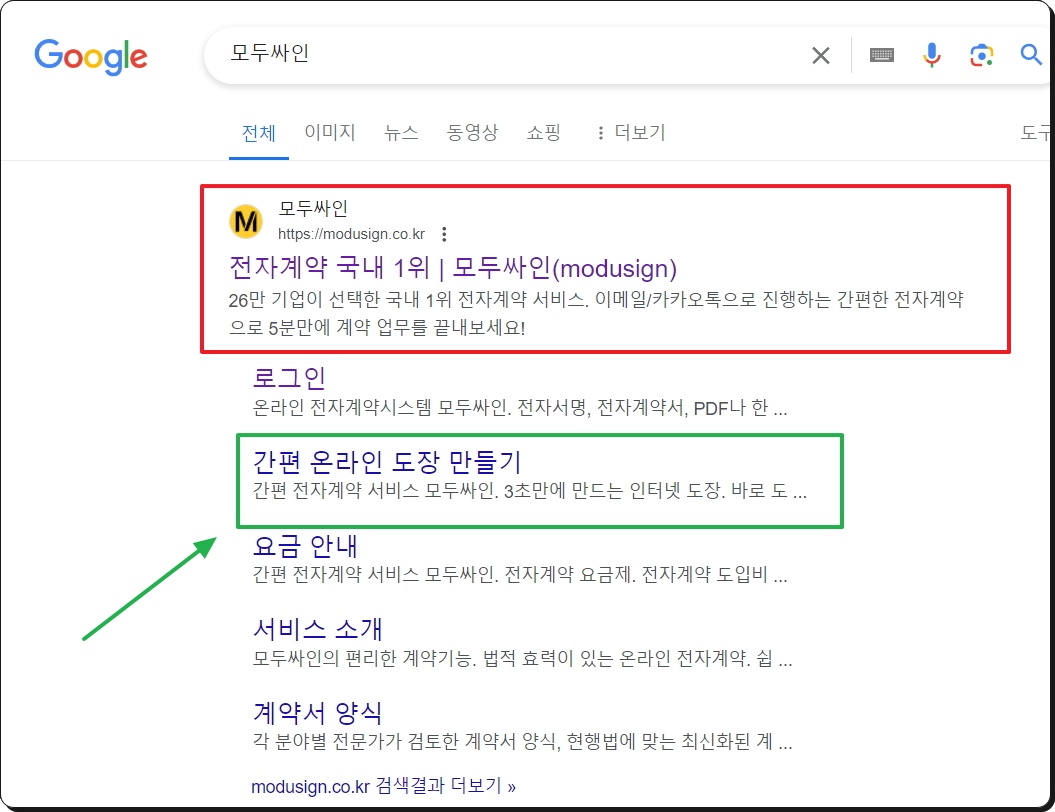Screen dimensions: 1055x812
Task: Switch to the 쇼핑 tab
Action: [544, 132]
